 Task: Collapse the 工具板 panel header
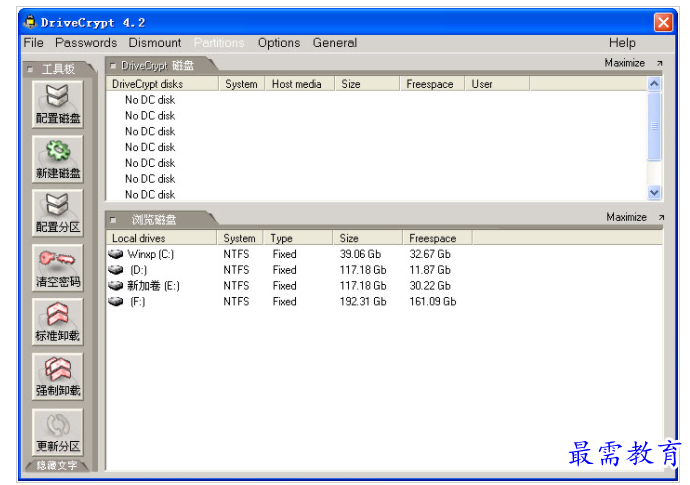click(x=30, y=69)
